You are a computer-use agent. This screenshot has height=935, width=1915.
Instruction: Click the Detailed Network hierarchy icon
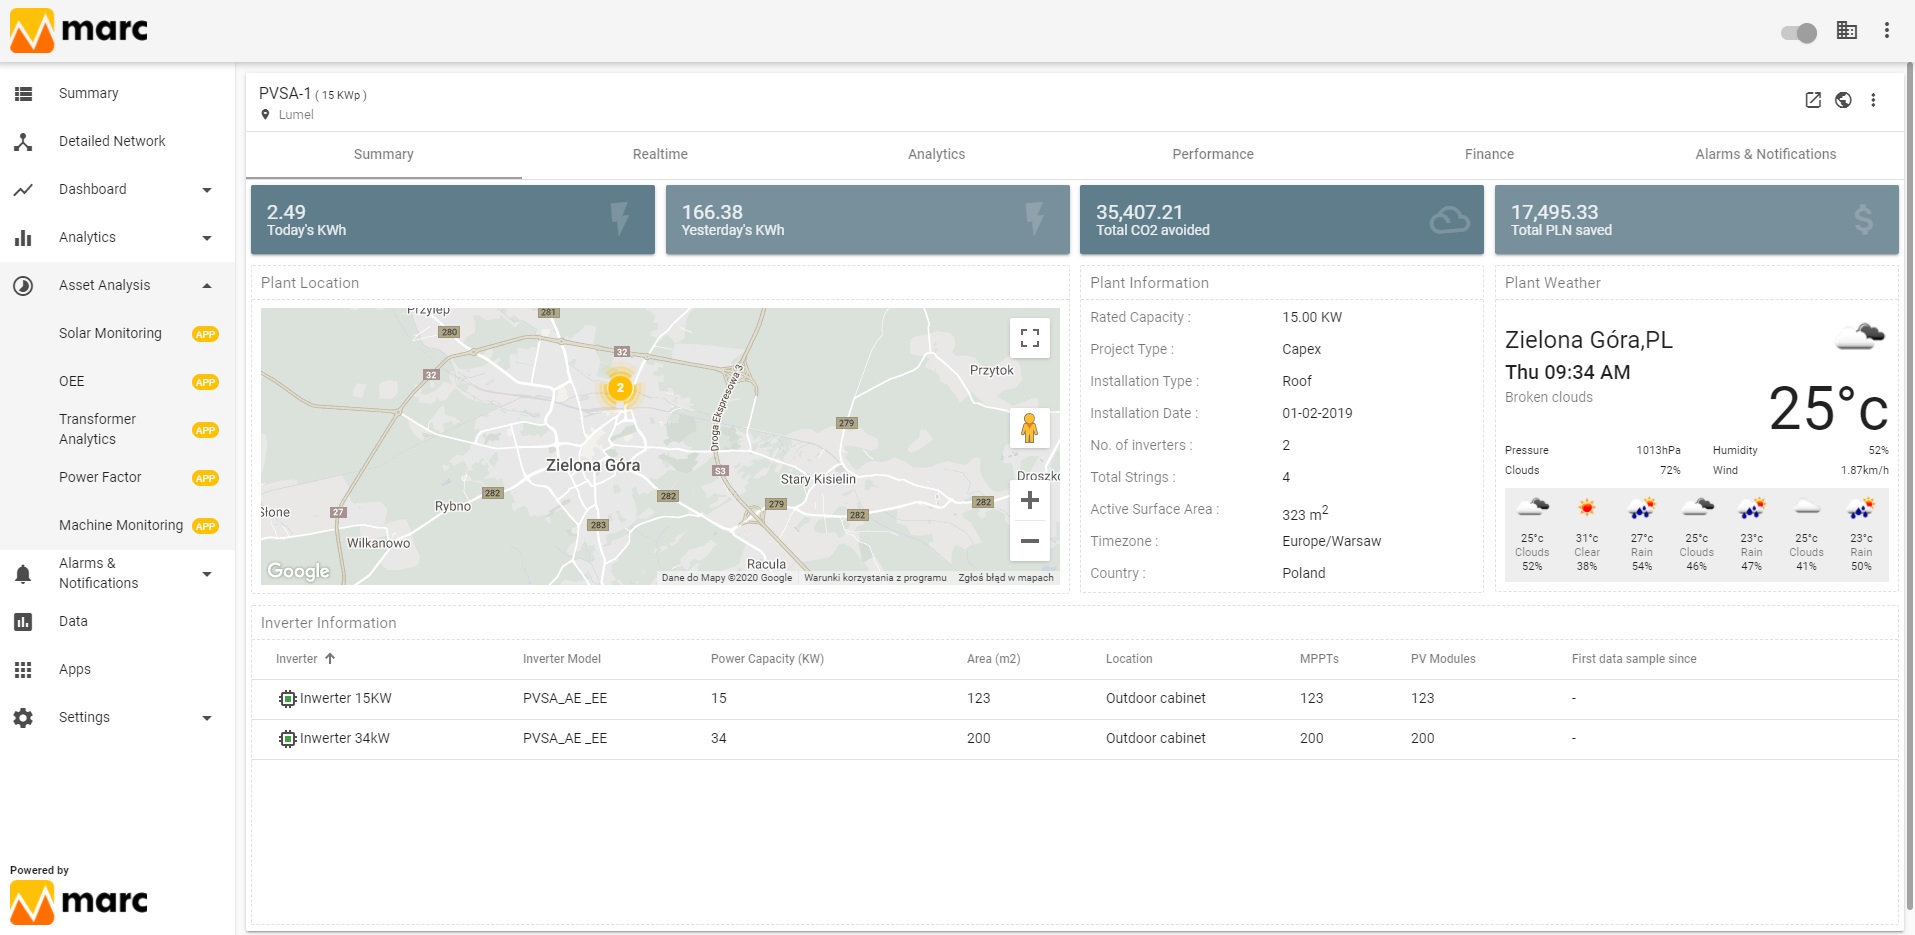(x=23, y=142)
